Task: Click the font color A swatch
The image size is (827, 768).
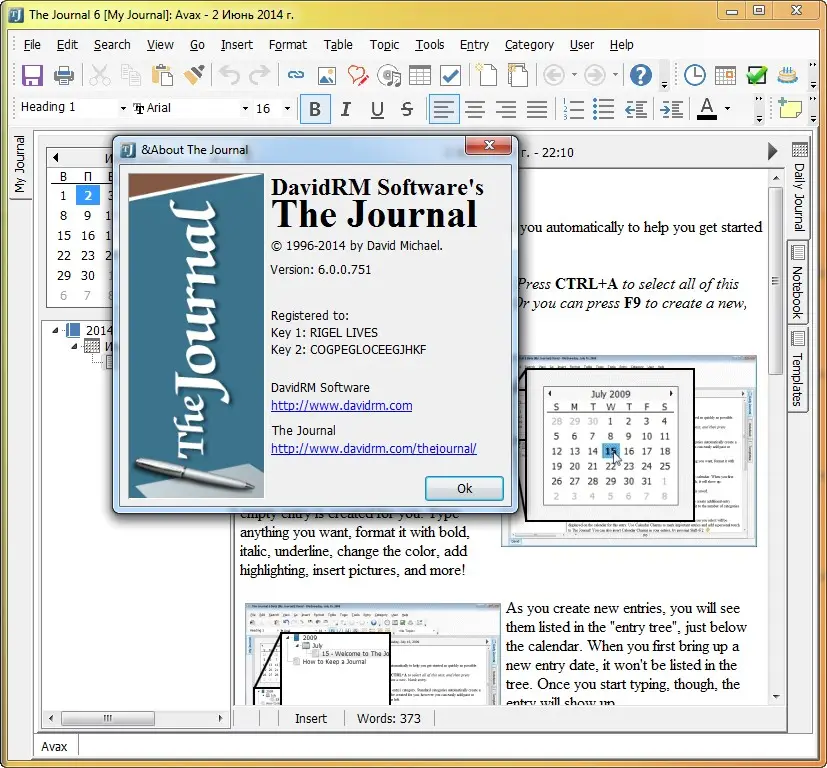Action: (x=707, y=109)
